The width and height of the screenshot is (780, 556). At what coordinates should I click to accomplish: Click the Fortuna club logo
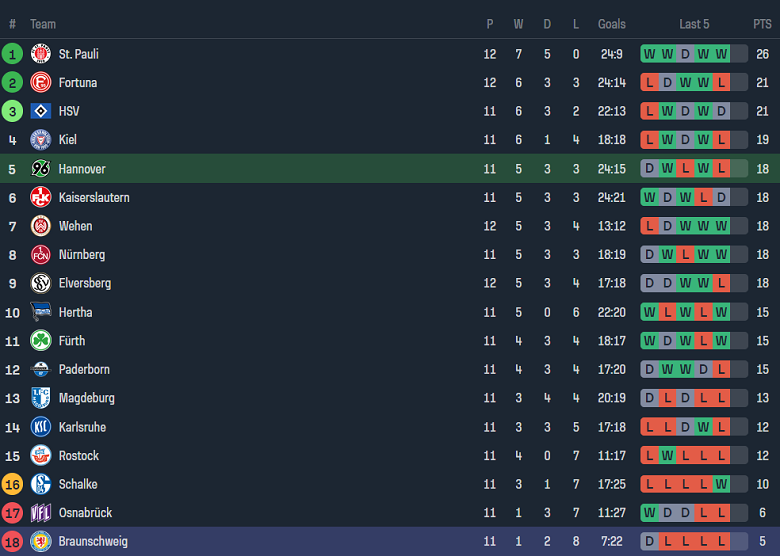(x=41, y=83)
